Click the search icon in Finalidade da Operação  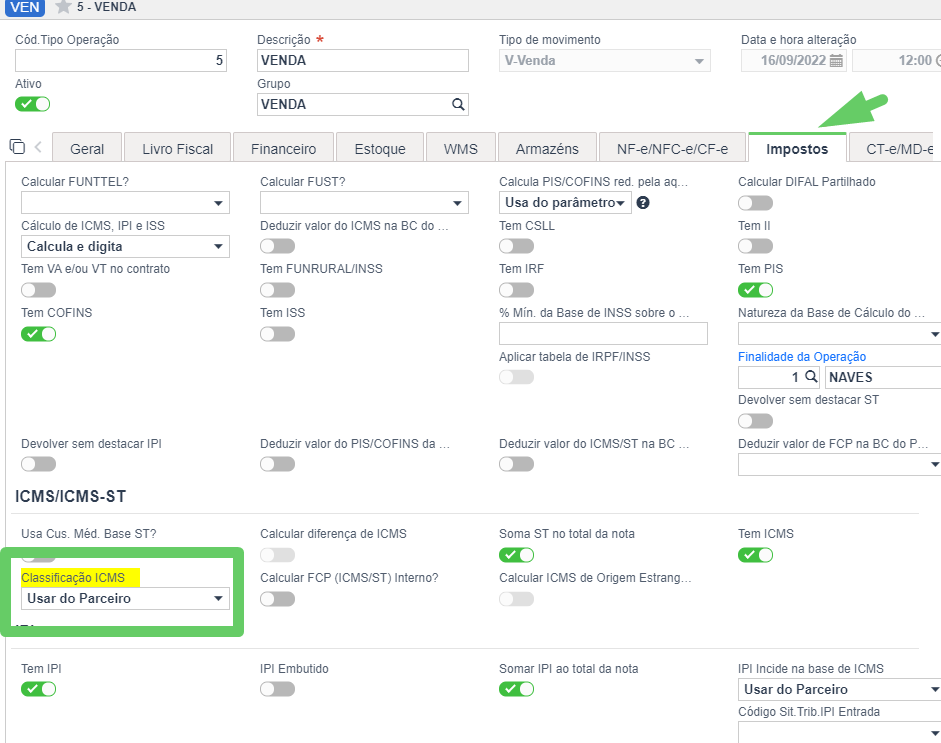(811, 376)
